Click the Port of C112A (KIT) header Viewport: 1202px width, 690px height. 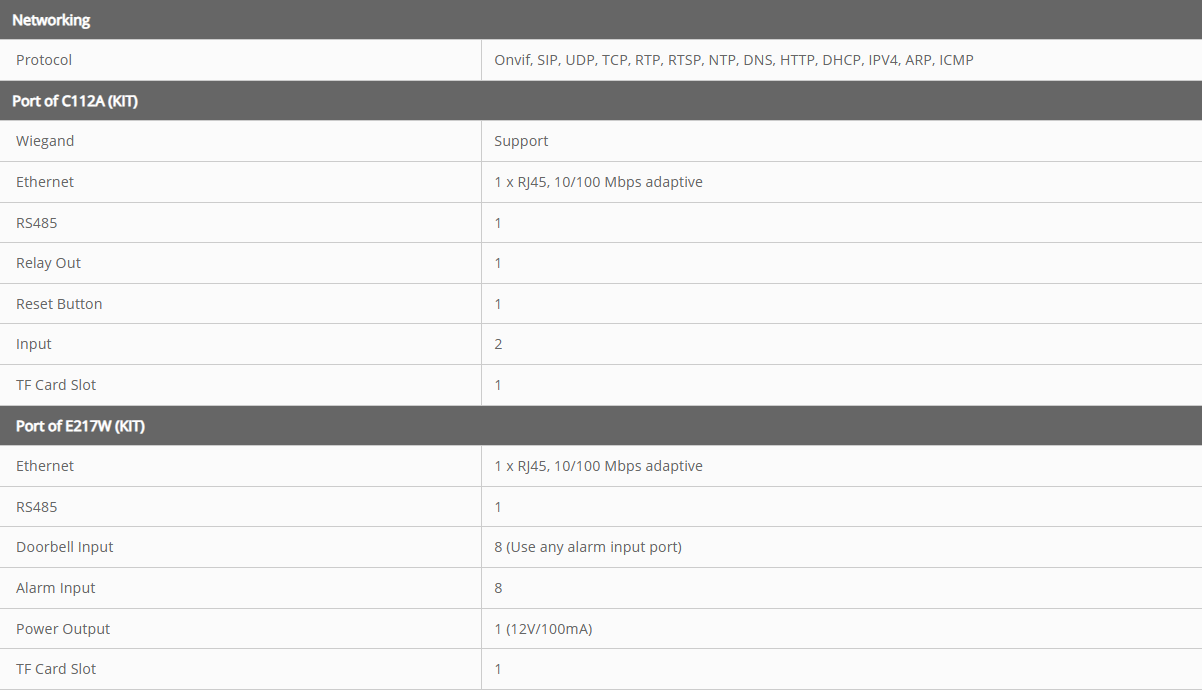pos(601,101)
